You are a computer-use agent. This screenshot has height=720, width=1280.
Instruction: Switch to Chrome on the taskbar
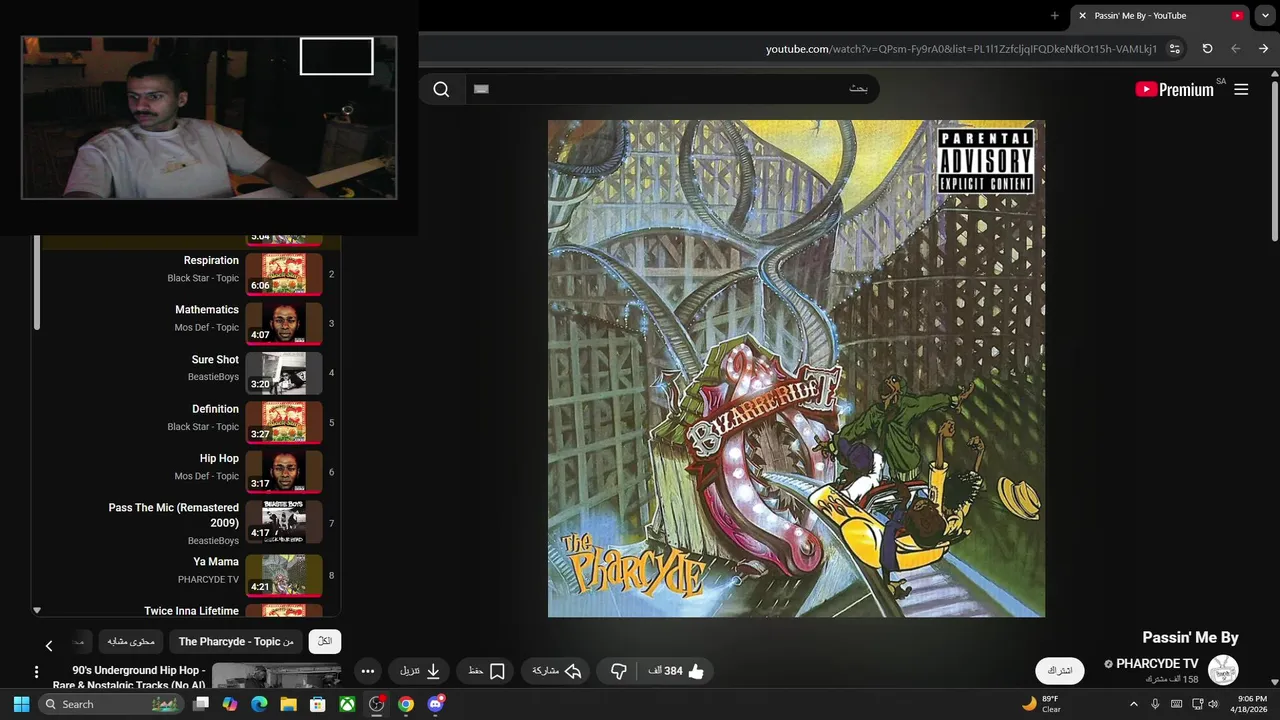click(x=406, y=704)
